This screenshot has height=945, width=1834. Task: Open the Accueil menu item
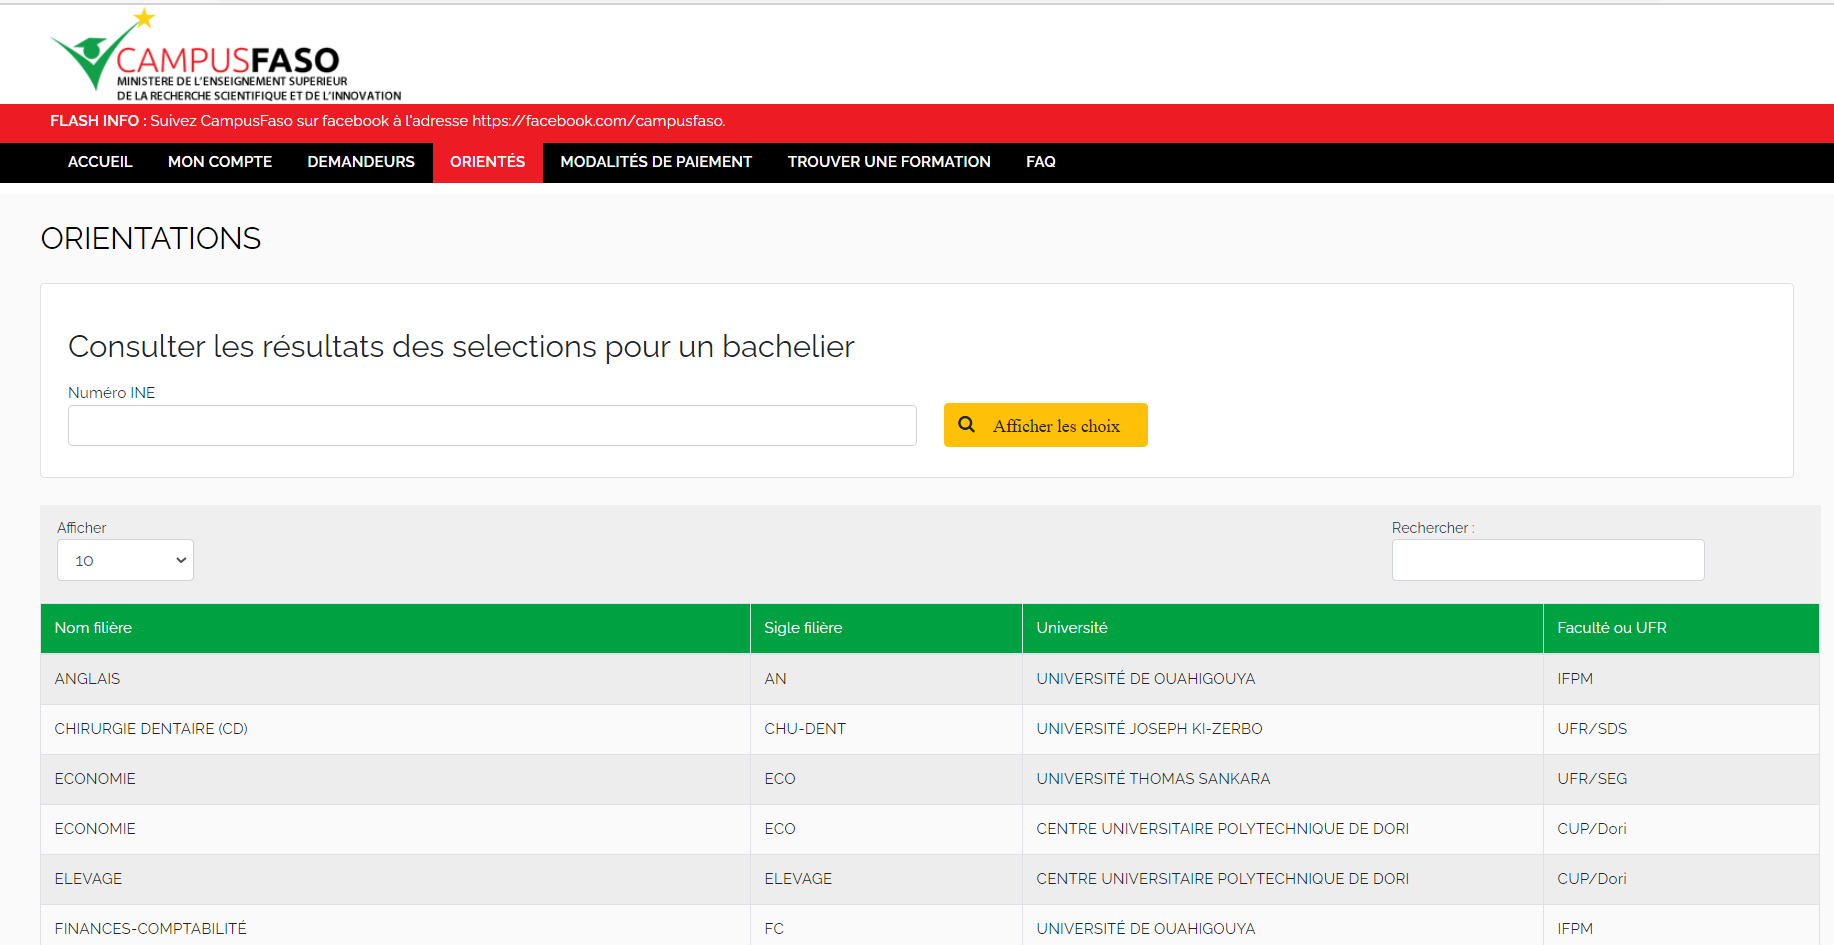(100, 162)
